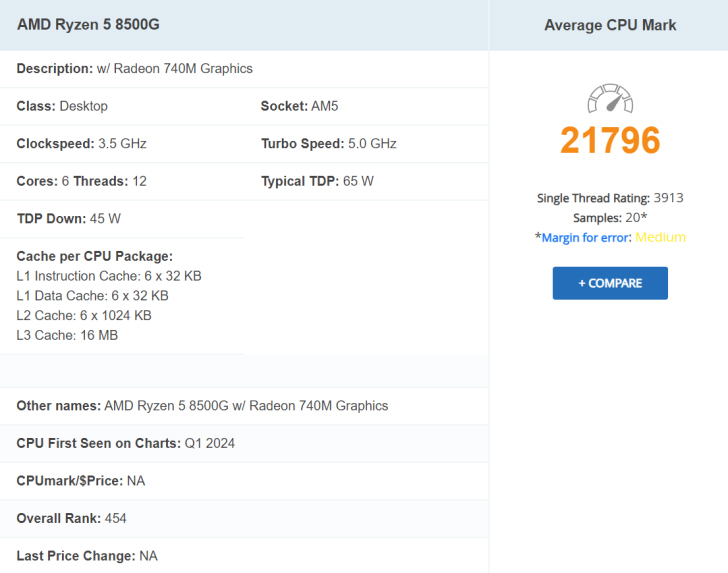This screenshot has height=573, width=728.
Task: Click the Medium margin rating text
Action: [x=660, y=237]
